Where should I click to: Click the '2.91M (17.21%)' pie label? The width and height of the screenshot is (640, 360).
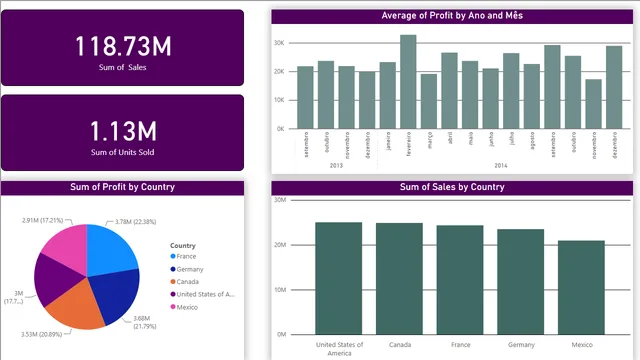(42, 220)
